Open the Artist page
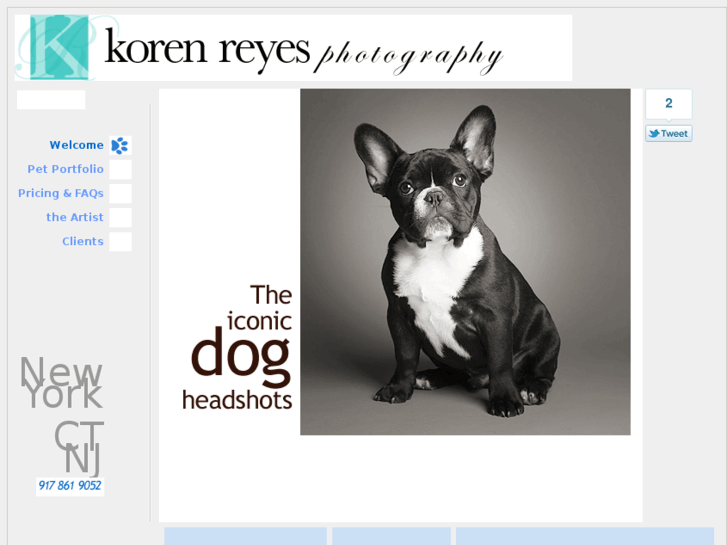This screenshot has width=727, height=545. tap(75, 218)
